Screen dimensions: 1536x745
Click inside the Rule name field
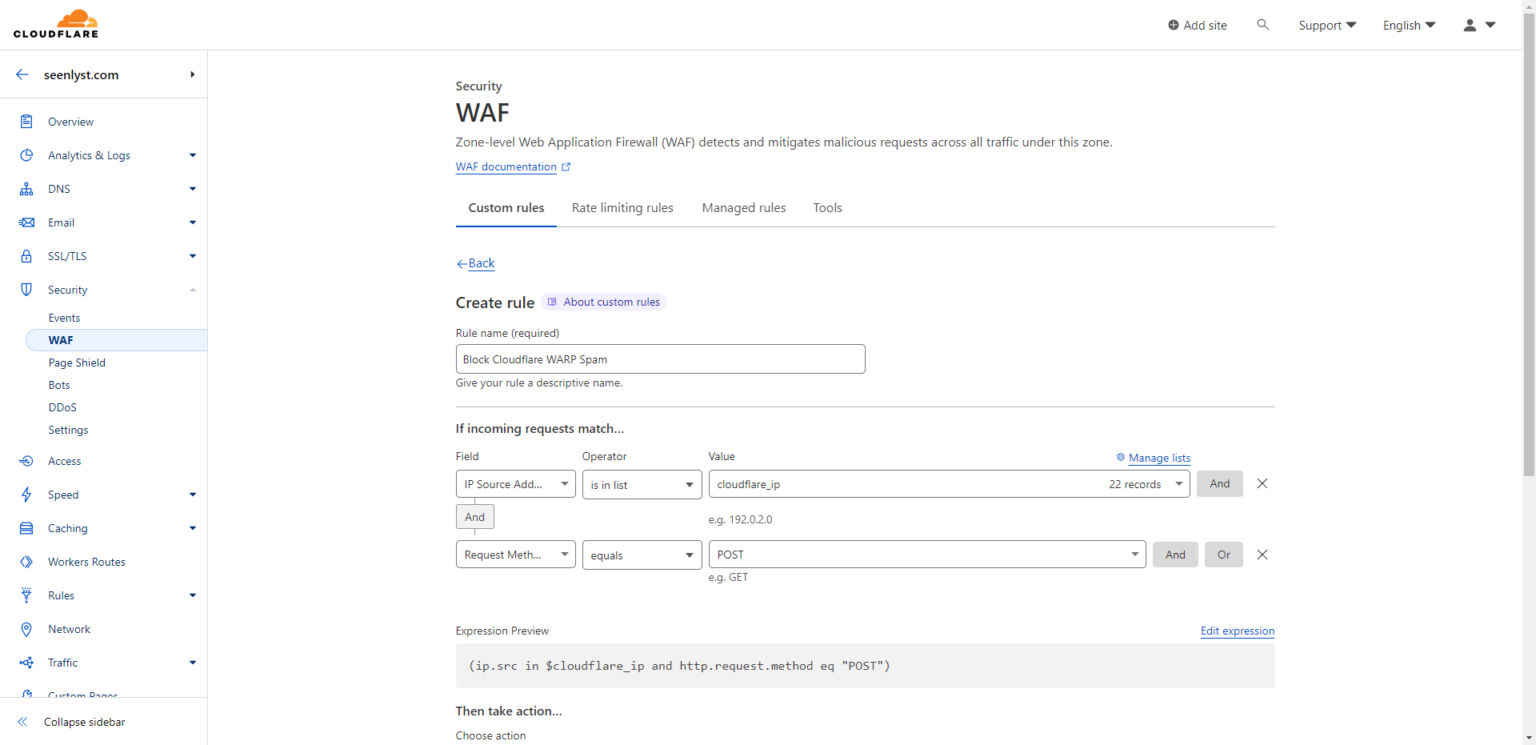point(660,358)
